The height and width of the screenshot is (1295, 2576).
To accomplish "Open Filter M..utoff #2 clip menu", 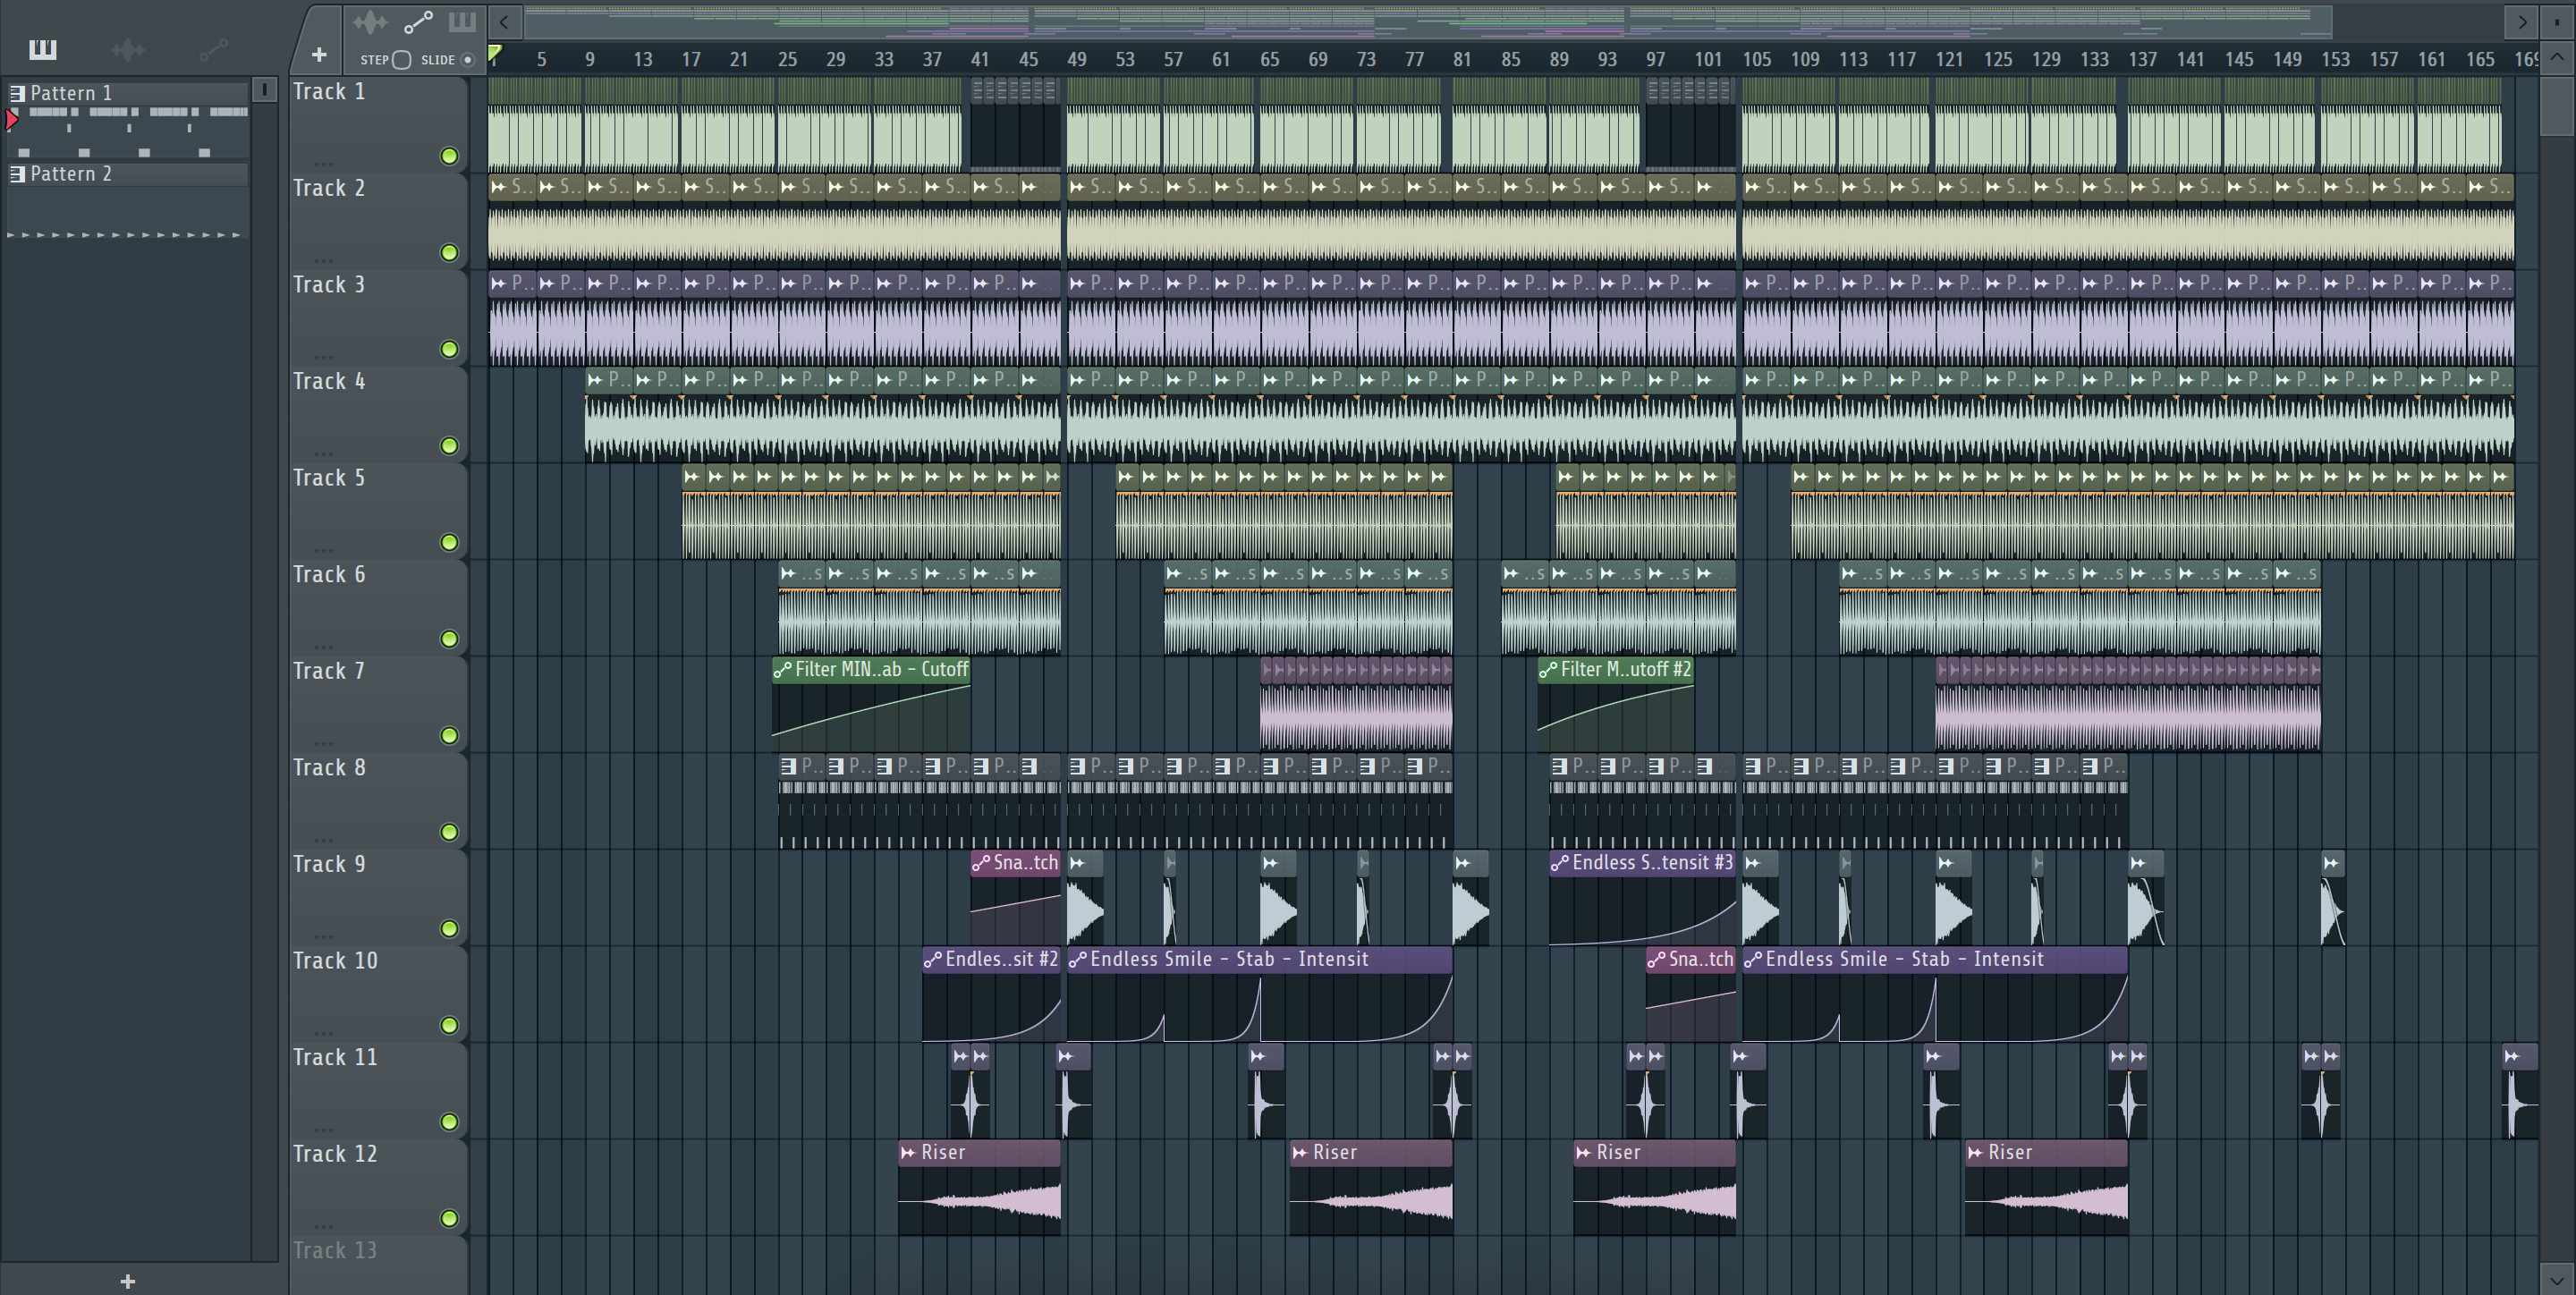I will 1548,670.
